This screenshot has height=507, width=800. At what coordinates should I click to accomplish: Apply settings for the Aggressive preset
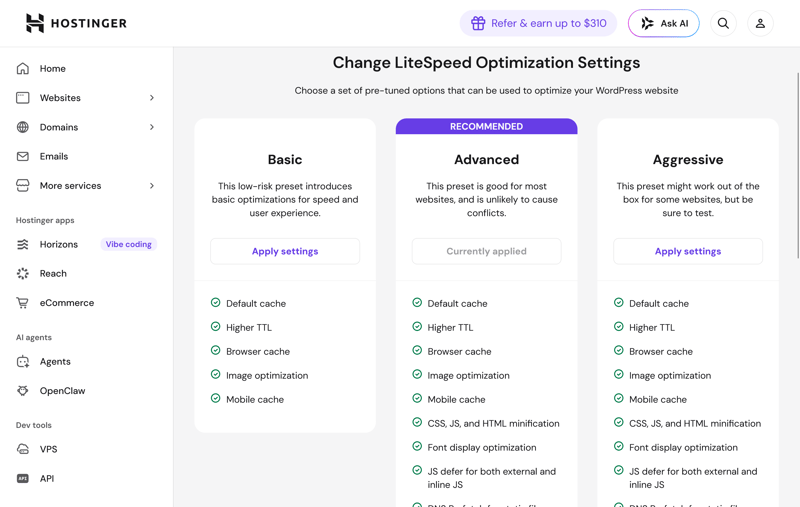[x=688, y=251]
